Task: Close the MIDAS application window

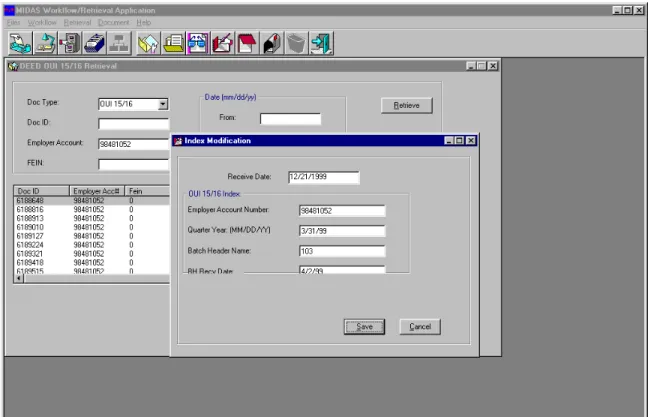Action: click(x=639, y=10)
